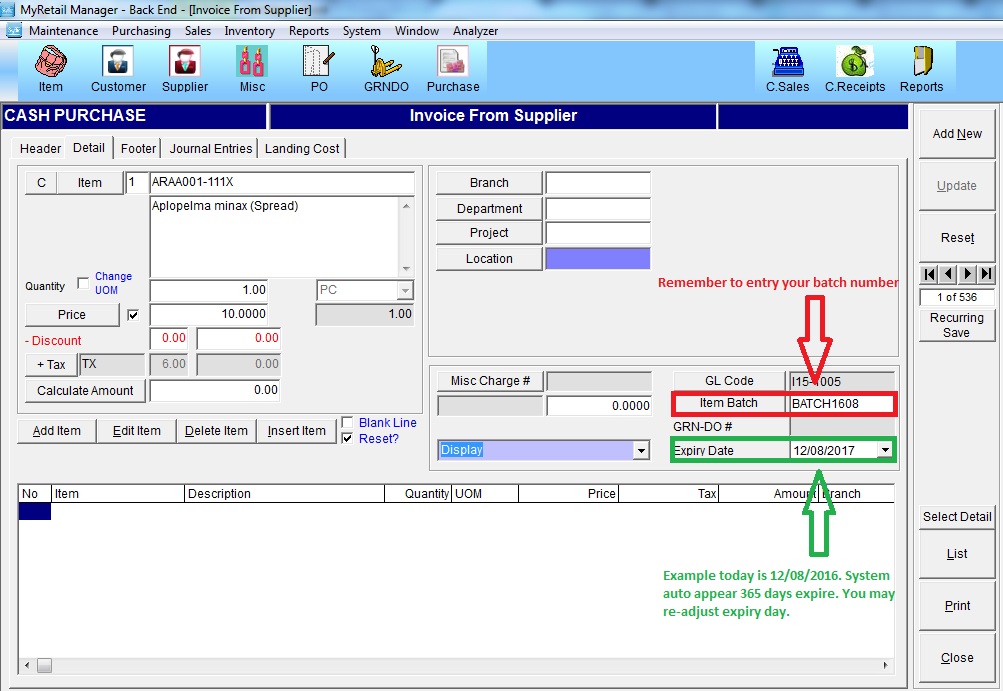Image resolution: width=1003 pixels, height=691 pixels.
Task: Open the Display combo box
Action: 641,451
